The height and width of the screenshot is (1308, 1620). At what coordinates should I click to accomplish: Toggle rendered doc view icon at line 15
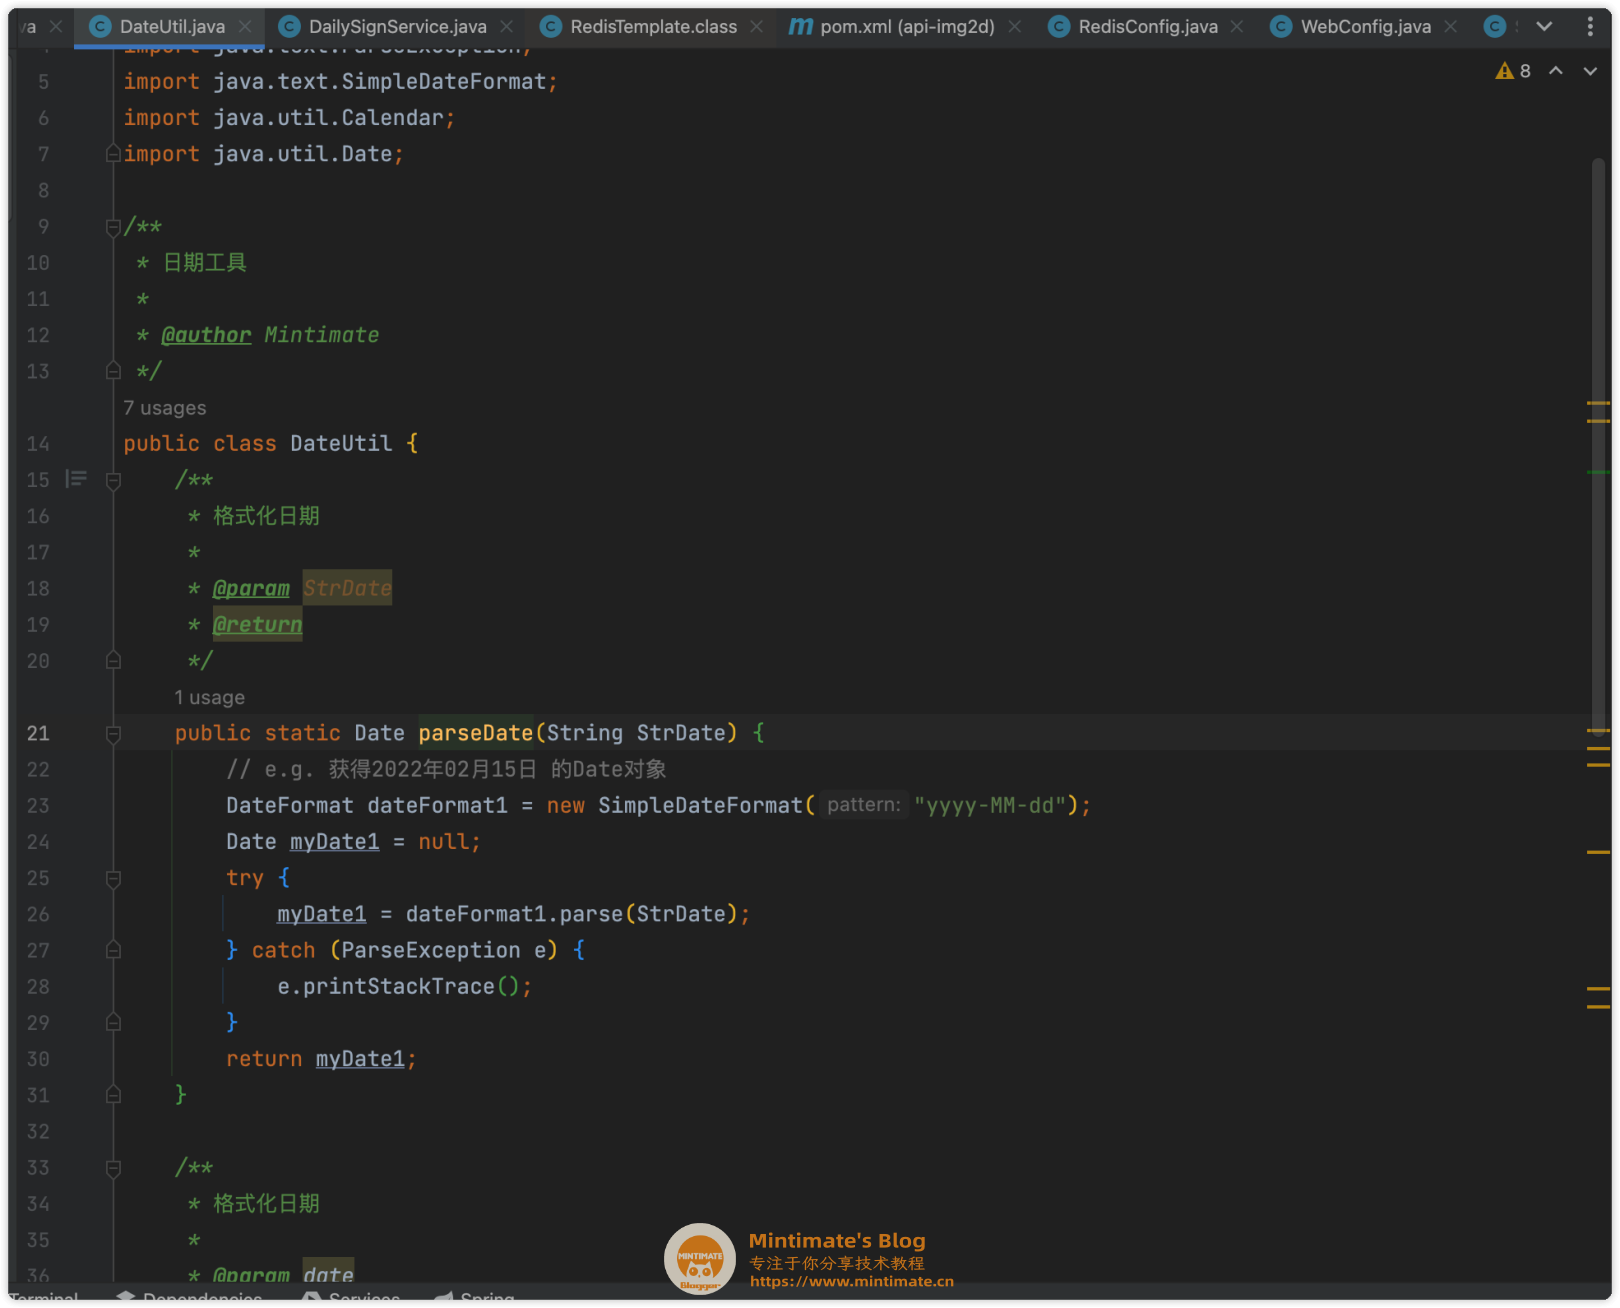[76, 480]
